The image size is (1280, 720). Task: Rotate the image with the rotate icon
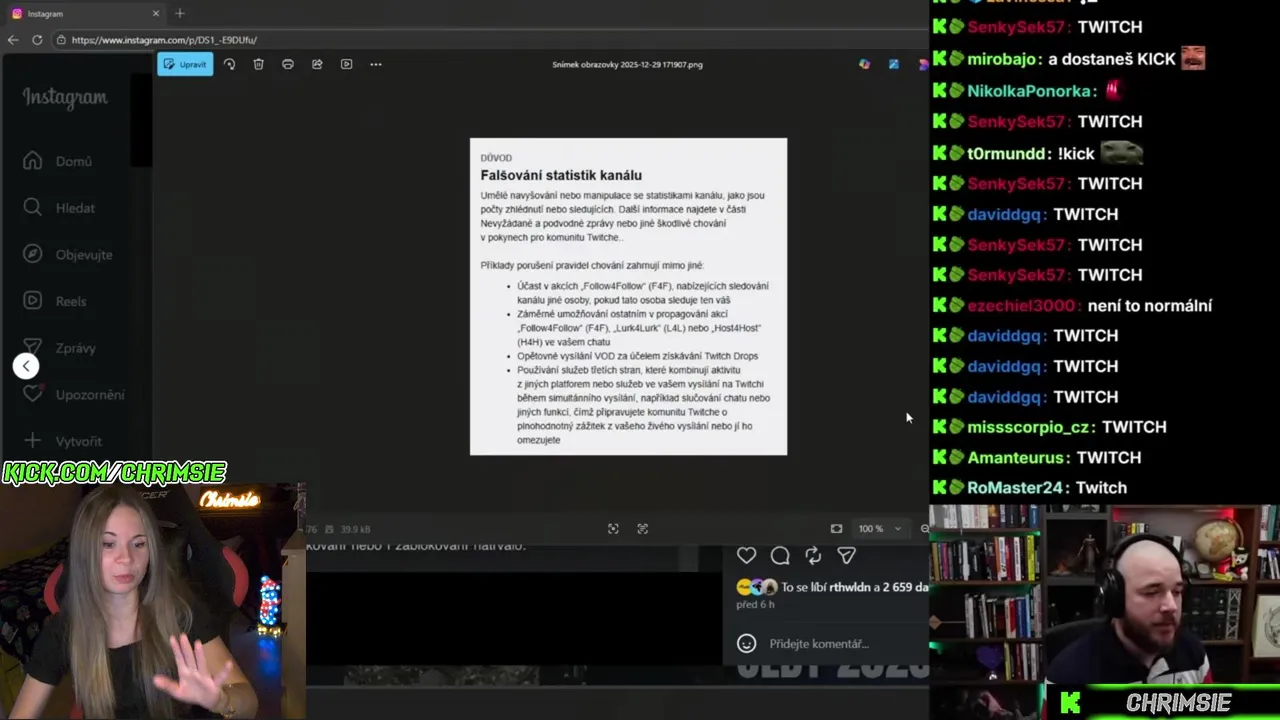229,64
